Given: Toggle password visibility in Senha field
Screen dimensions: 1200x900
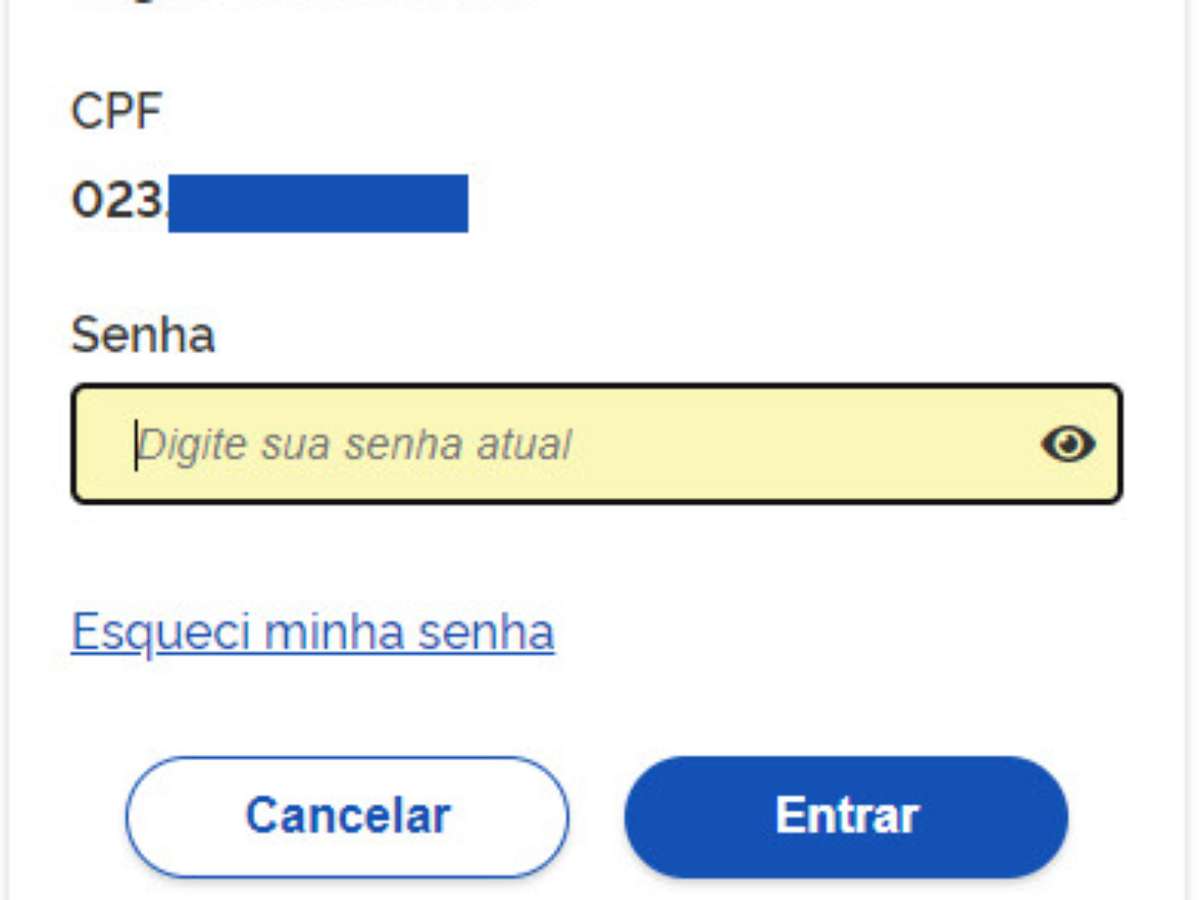Looking at the screenshot, I should [1067, 444].
